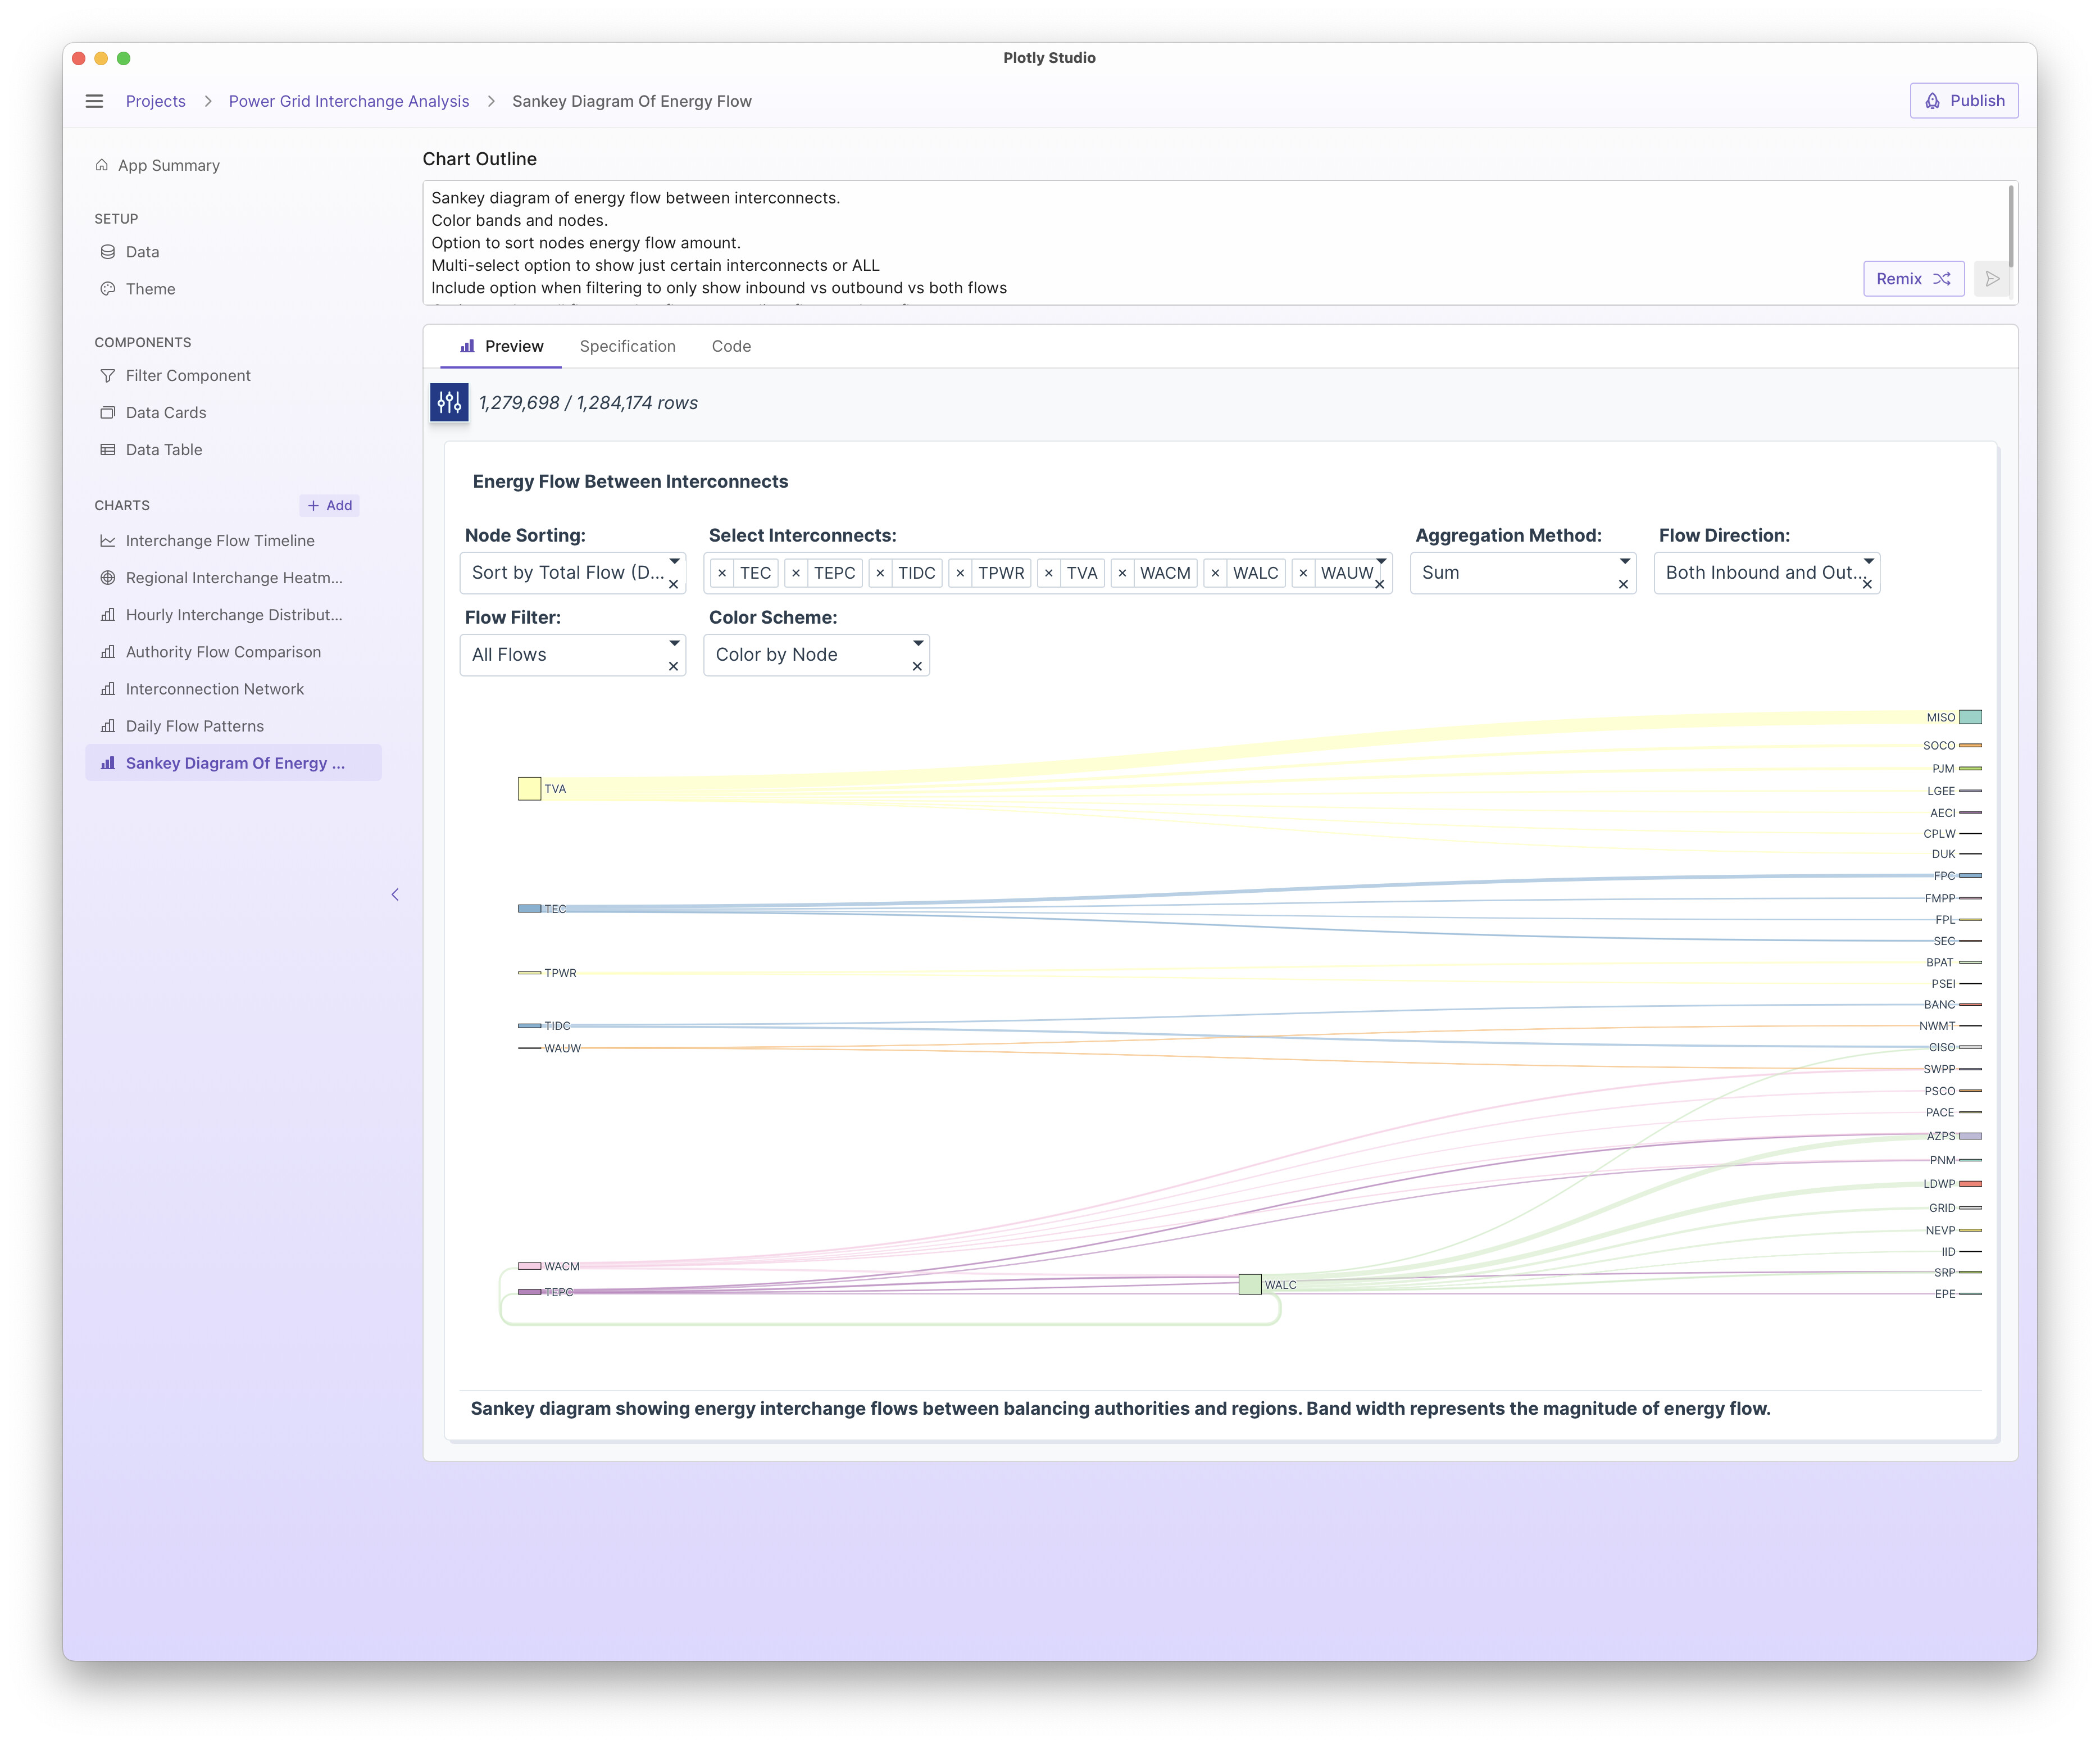This screenshot has height=1744, width=2100.
Task: Open the hamburger menu icon
Action: click(94, 101)
